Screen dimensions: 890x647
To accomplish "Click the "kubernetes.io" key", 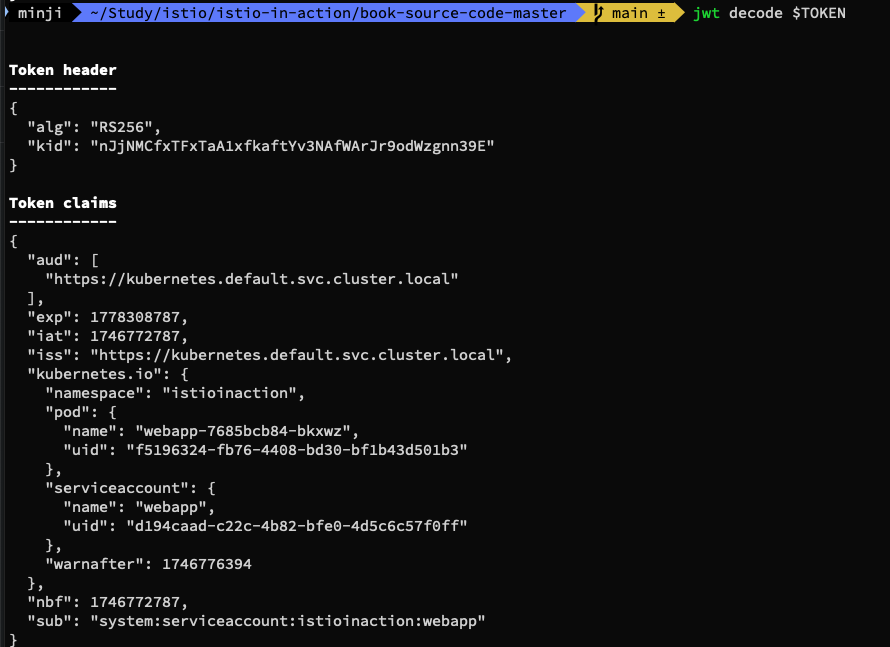I will [x=94, y=374].
